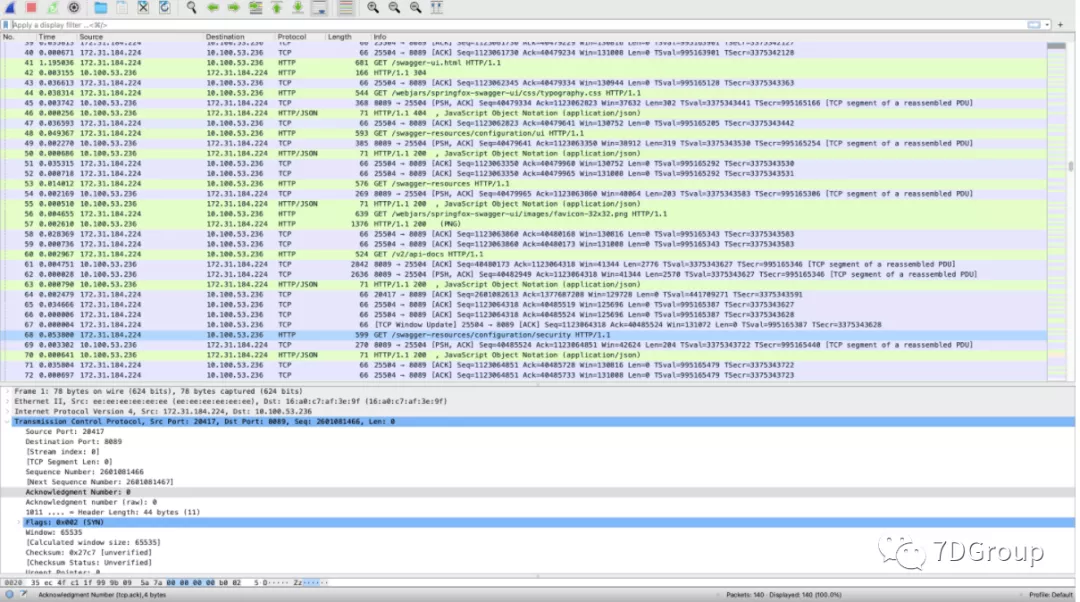Screen dimensions: 1080x602
Task: Select Checksum: 0x27c7 [unverified] field
Action: [89, 552]
